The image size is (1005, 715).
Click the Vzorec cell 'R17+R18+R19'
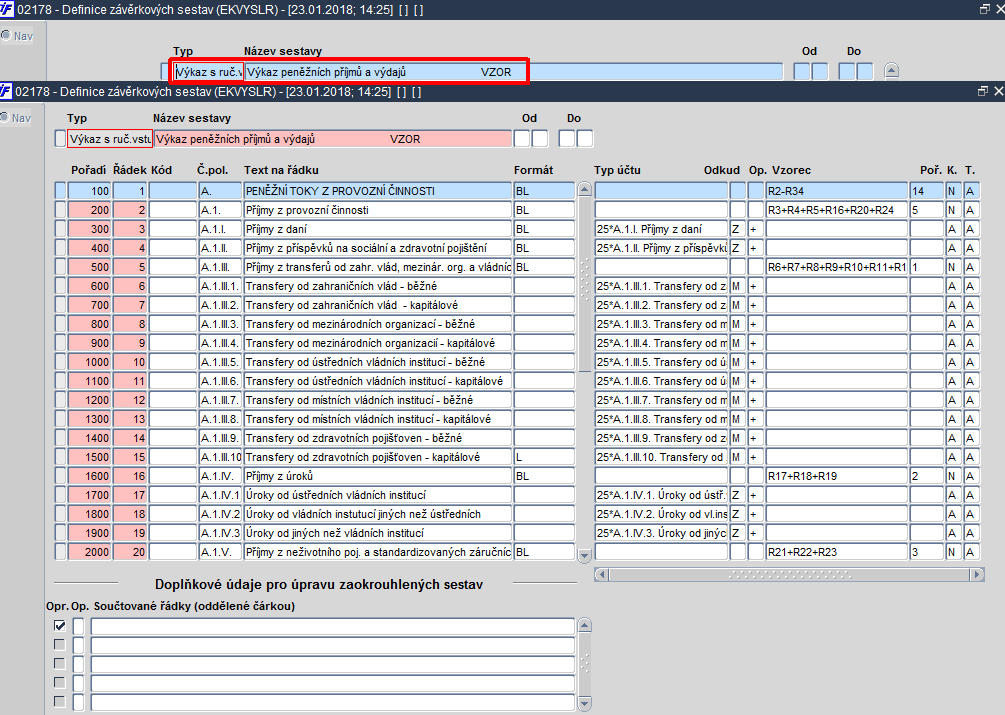point(836,476)
